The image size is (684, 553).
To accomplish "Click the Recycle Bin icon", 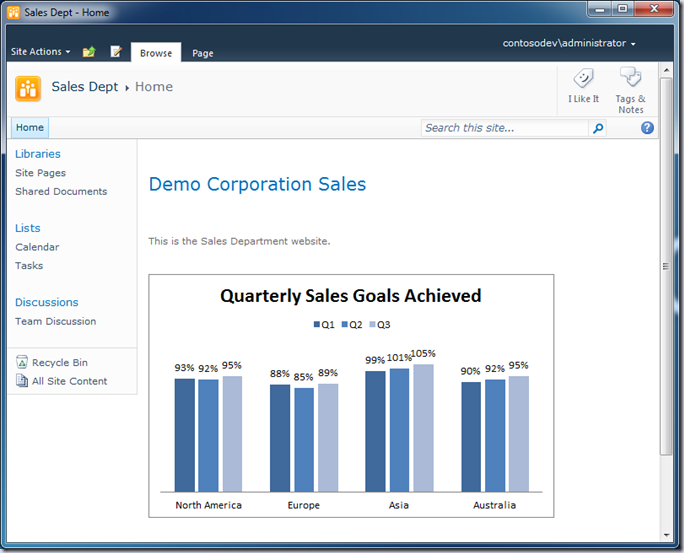I will tap(22, 362).
